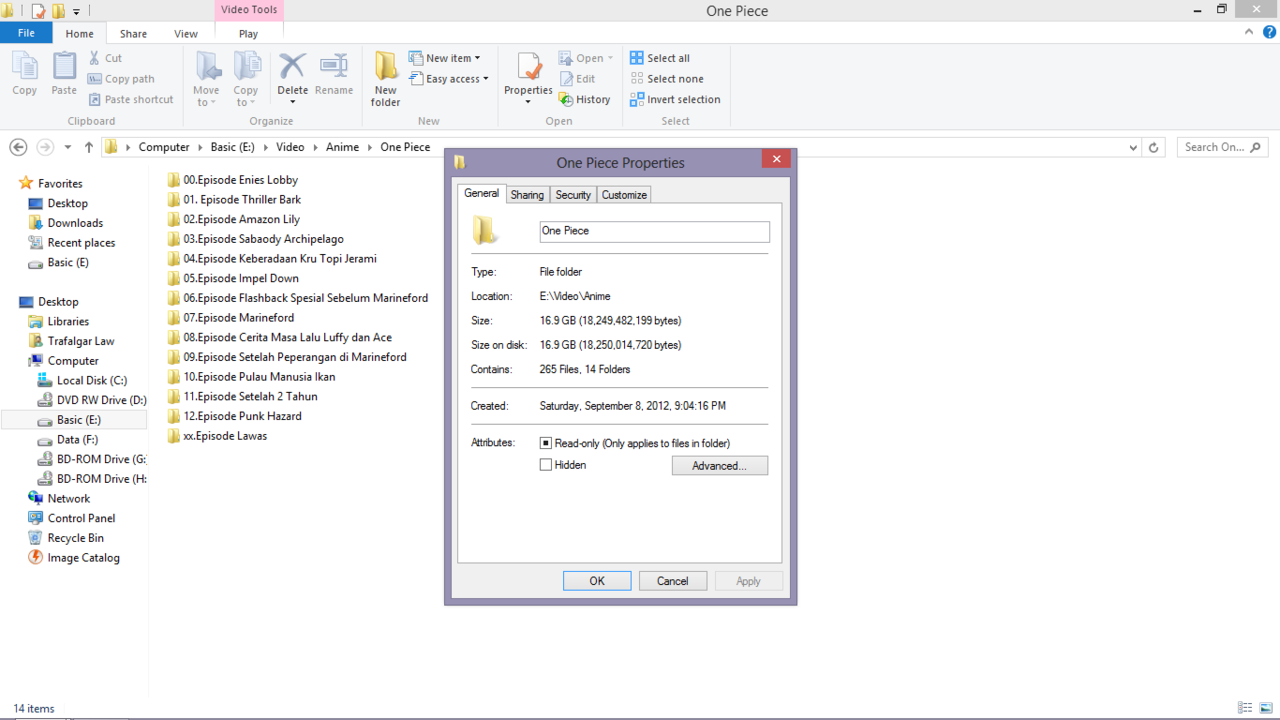Select Downloads in Favorites
Image resolution: width=1280 pixels, height=720 pixels.
pos(66,223)
